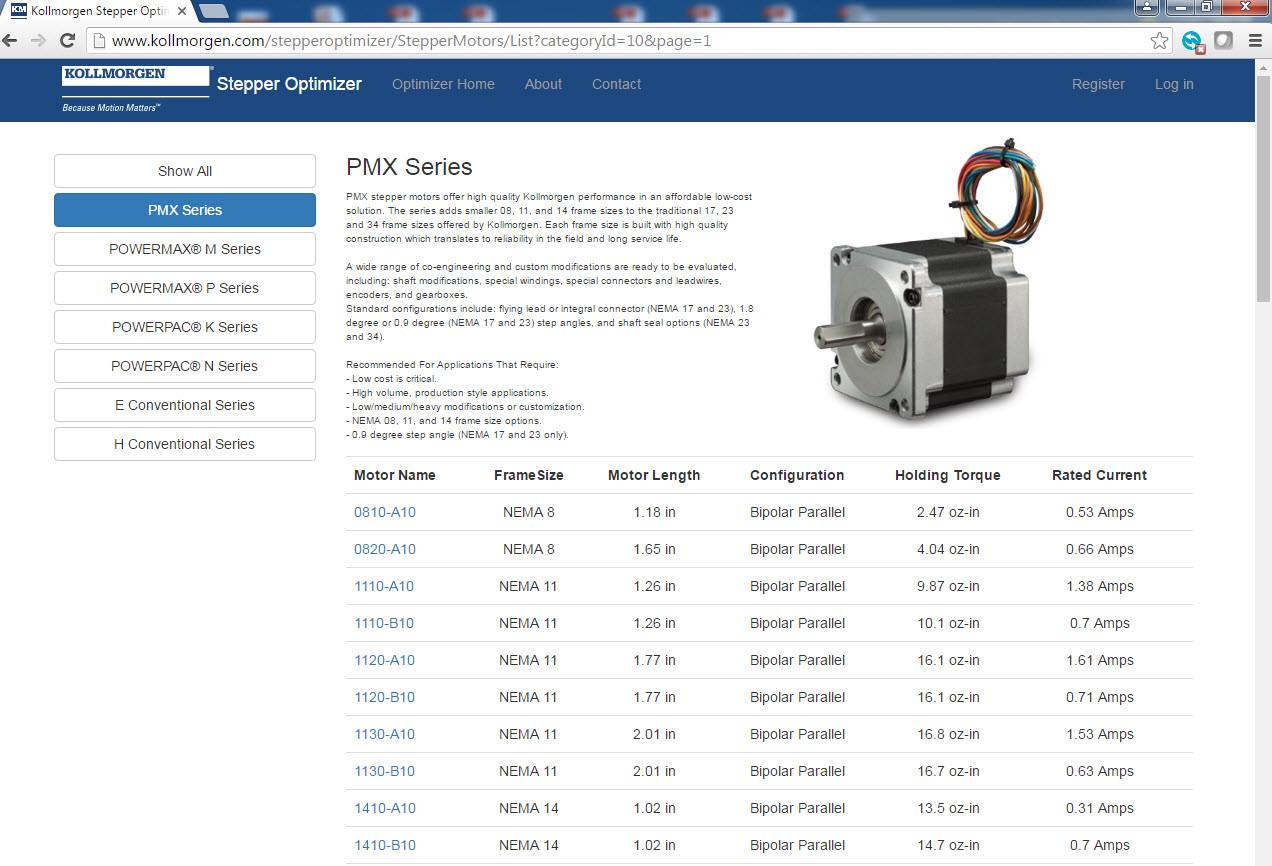The image size is (1272, 866).
Task: Click the 9.87 oz-in holding torque value
Action: click(948, 586)
